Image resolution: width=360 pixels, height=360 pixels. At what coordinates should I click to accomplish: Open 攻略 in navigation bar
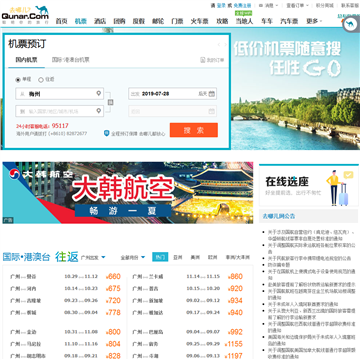click(222, 21)
